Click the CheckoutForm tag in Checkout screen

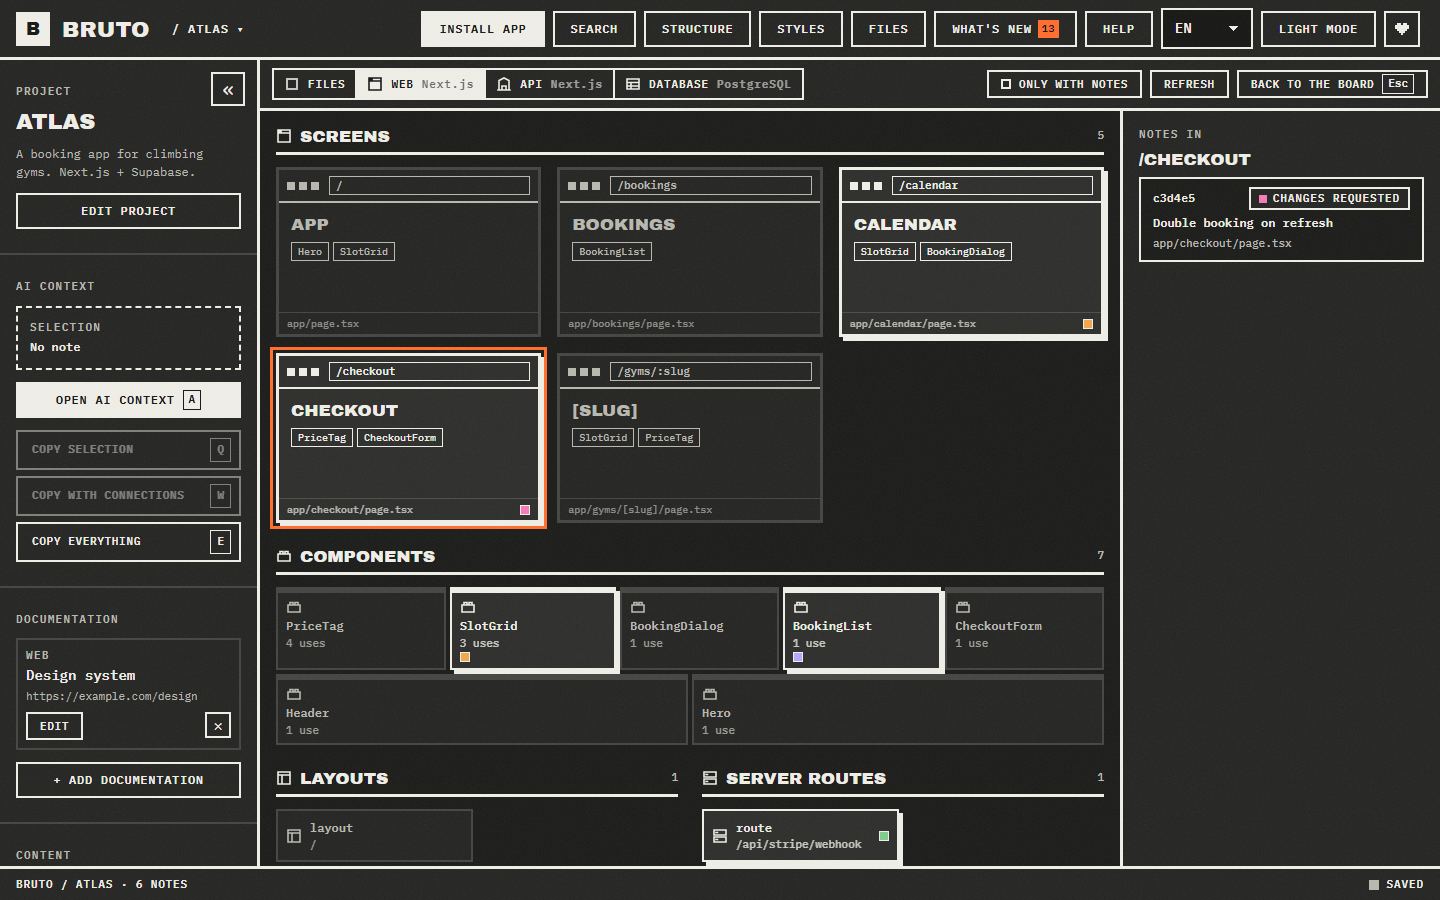400,438
